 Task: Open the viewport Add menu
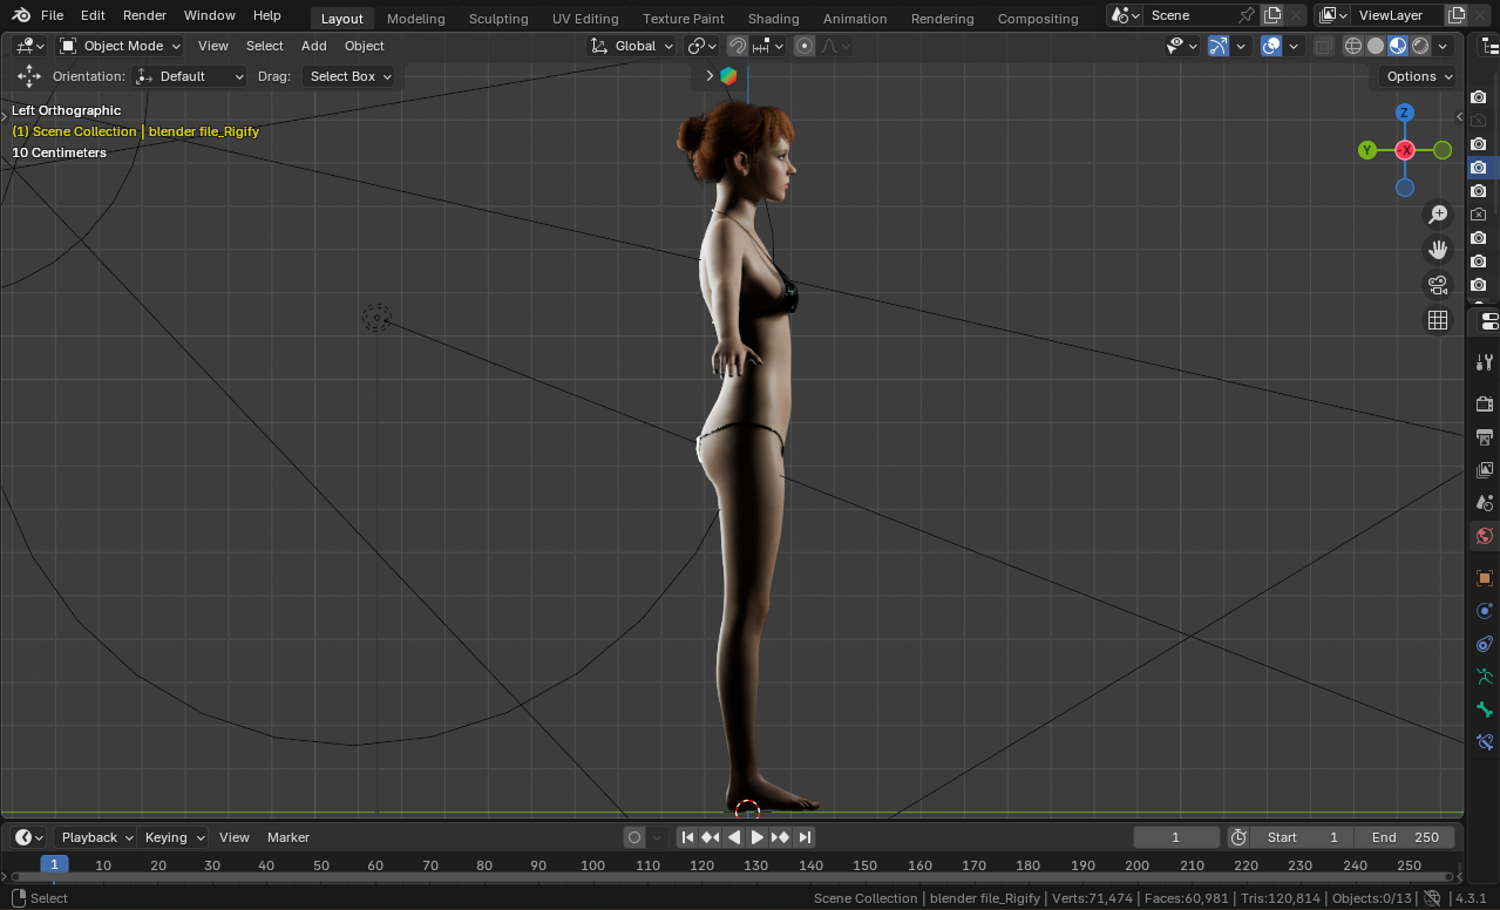pos(314,46)
